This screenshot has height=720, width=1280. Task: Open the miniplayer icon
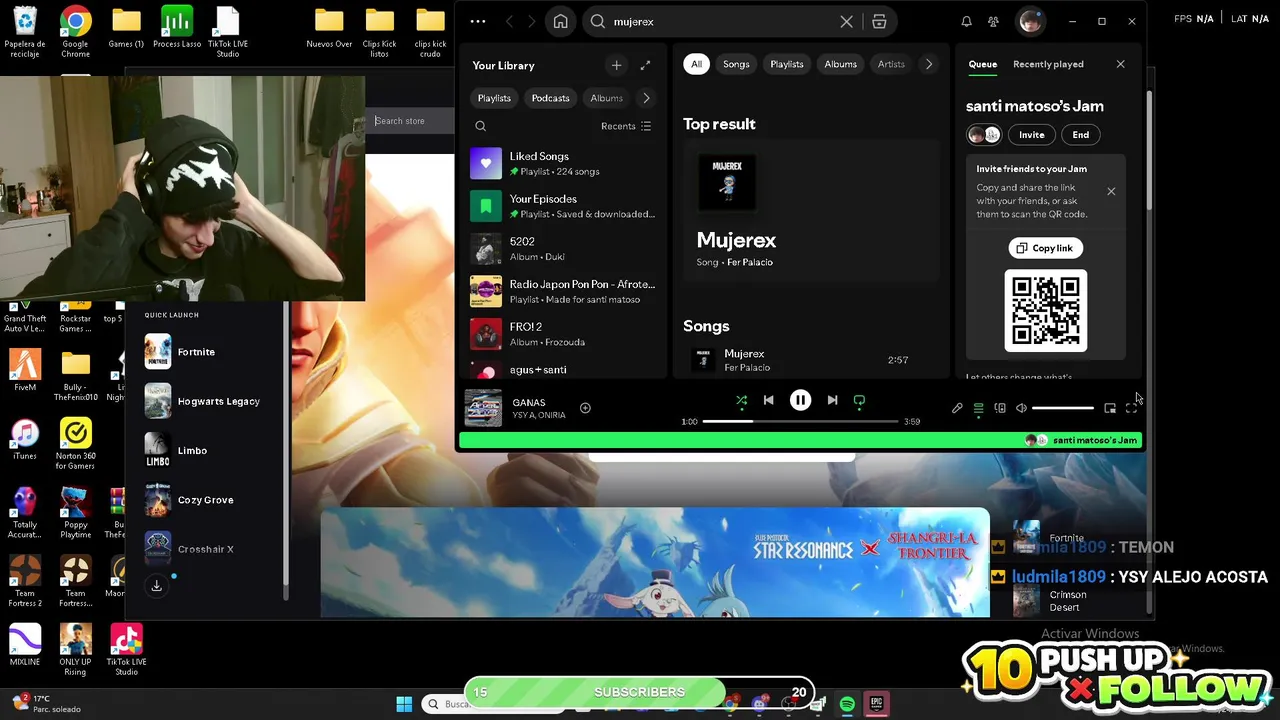1110,408
